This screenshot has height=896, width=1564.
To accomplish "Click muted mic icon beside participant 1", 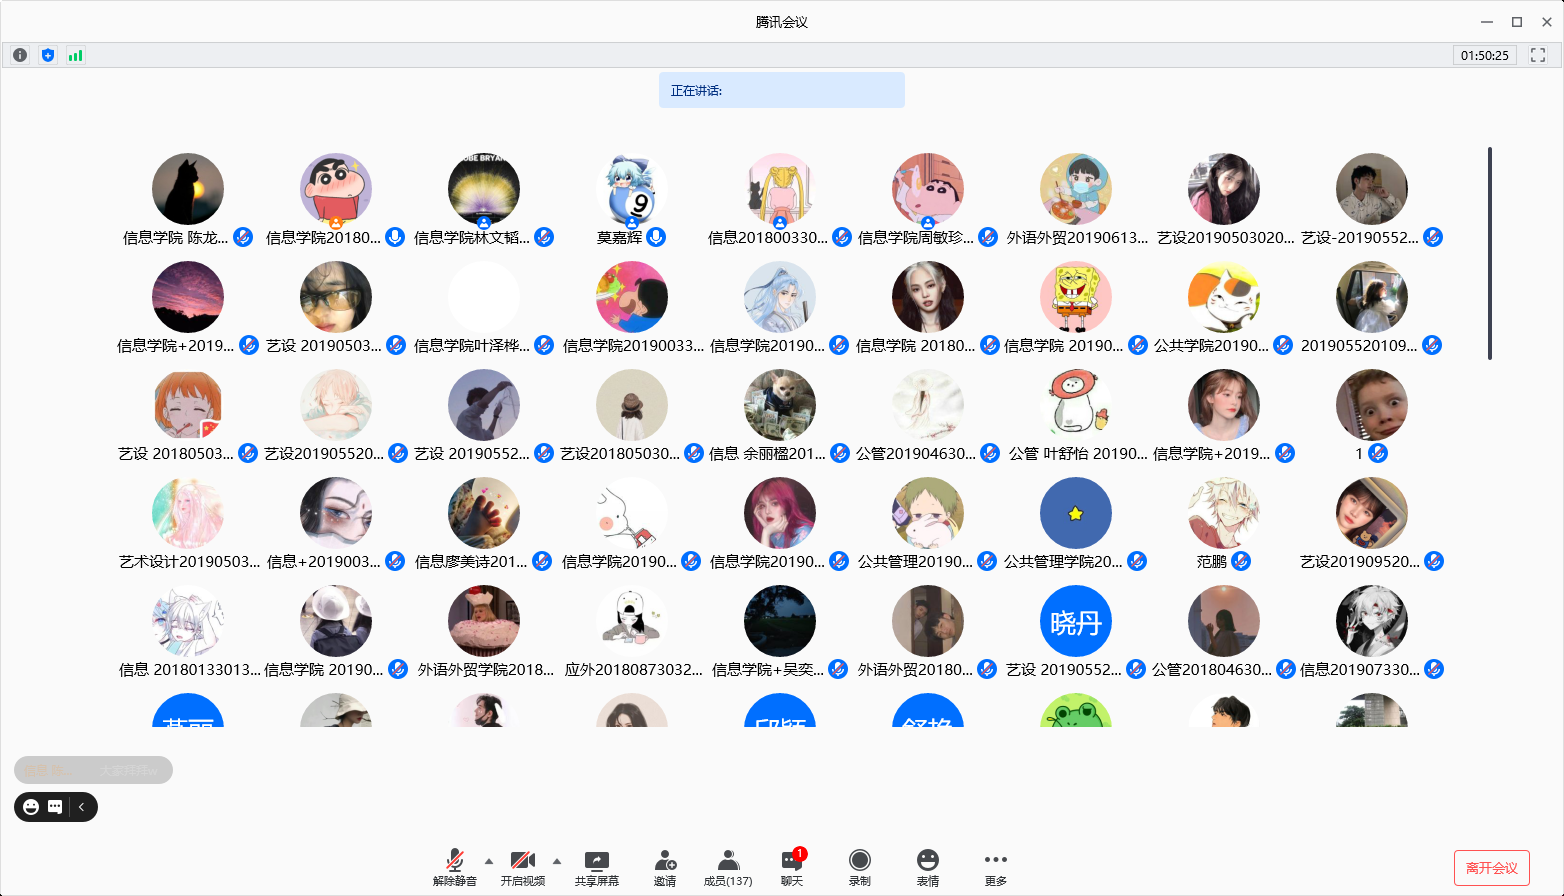I will click(x=1378, y=453).
